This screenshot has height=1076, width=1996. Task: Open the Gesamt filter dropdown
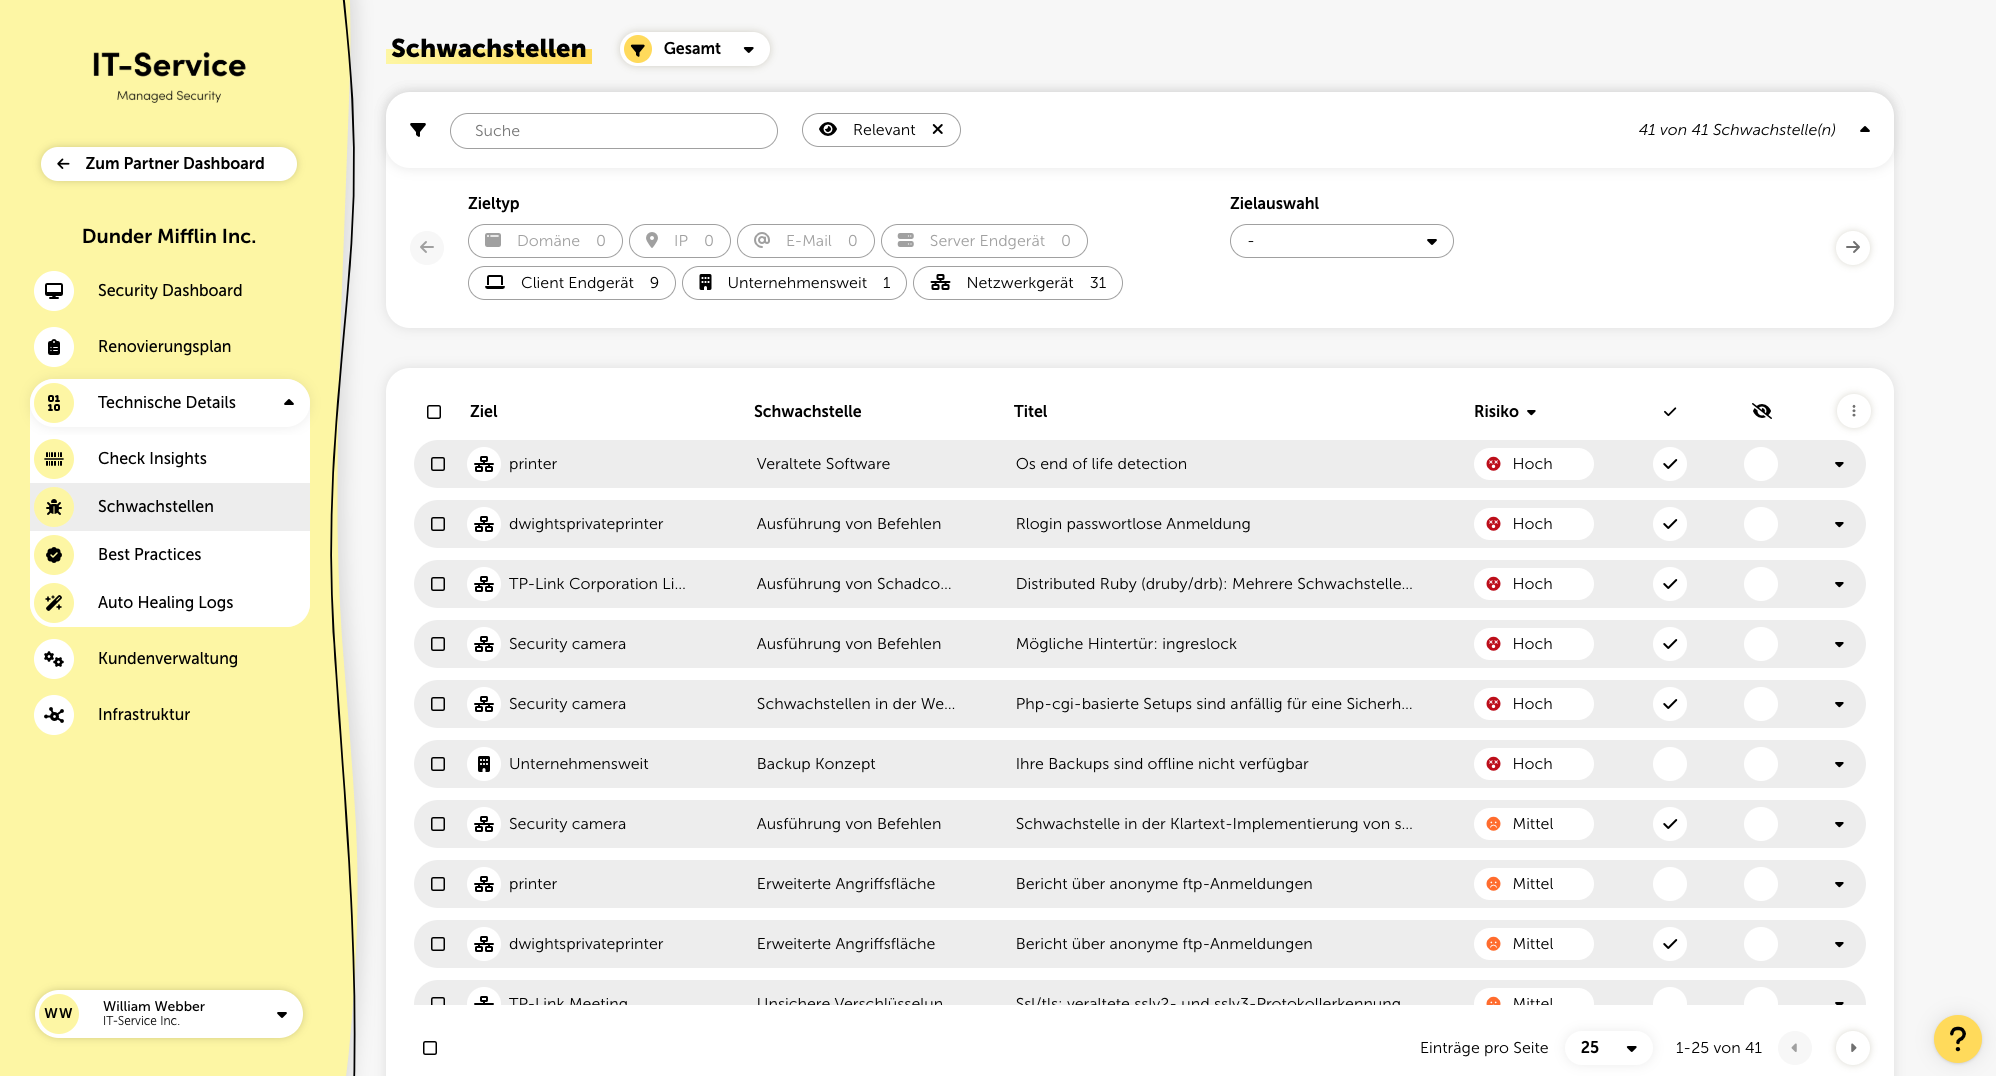pos(695,49)
